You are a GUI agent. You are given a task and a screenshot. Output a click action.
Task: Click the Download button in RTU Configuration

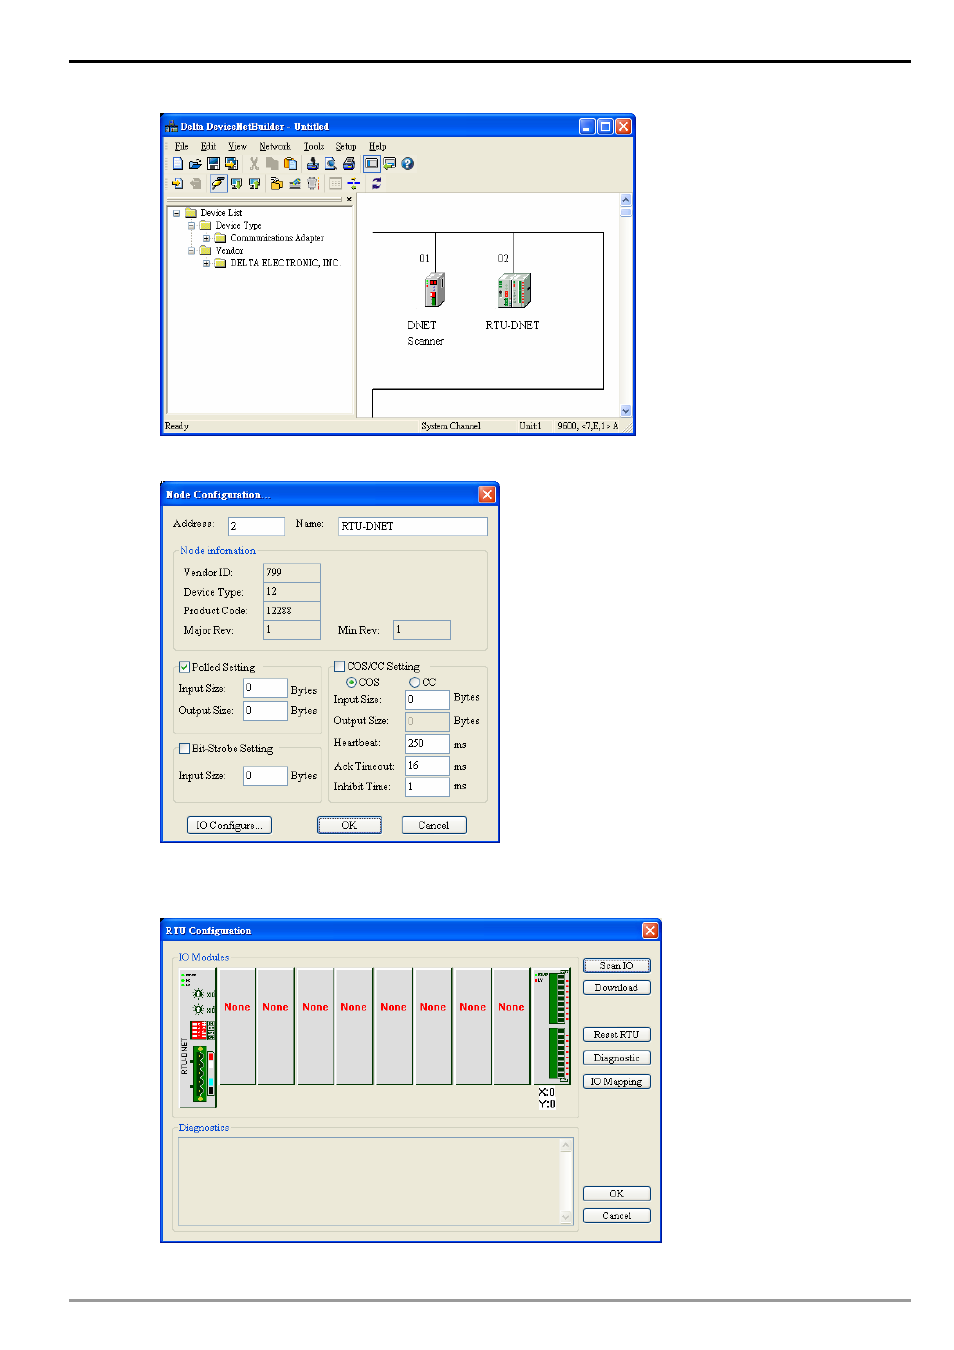[x=617, y=987]
